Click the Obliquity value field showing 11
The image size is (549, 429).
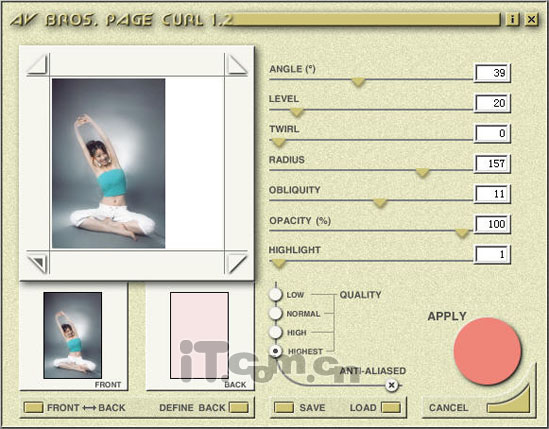tap(492, 194)
